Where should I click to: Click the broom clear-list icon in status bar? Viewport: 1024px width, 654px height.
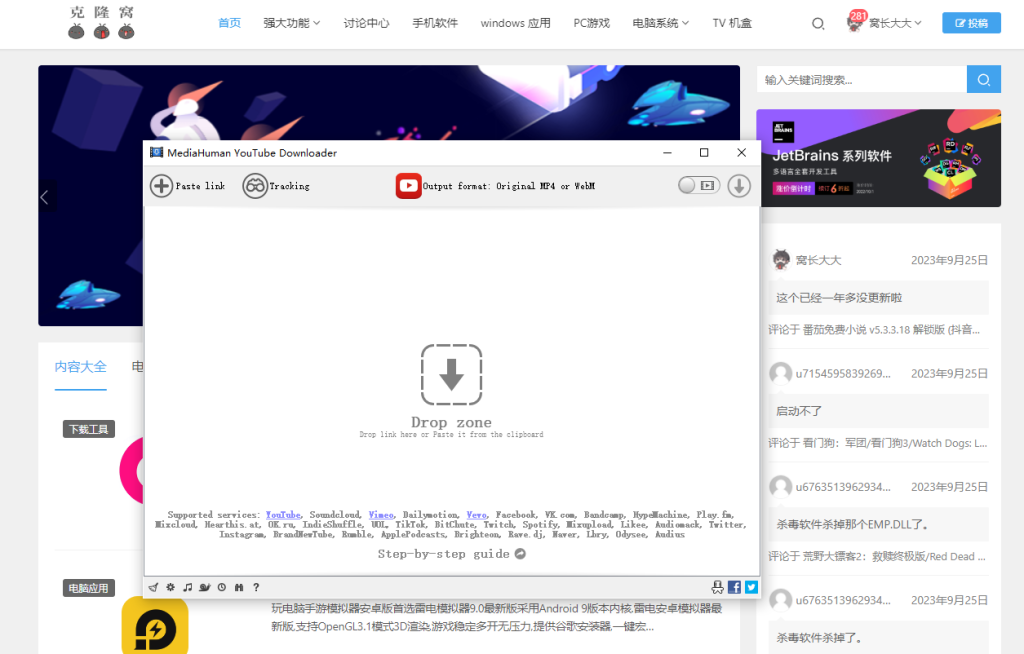click(x=153, y=587)
